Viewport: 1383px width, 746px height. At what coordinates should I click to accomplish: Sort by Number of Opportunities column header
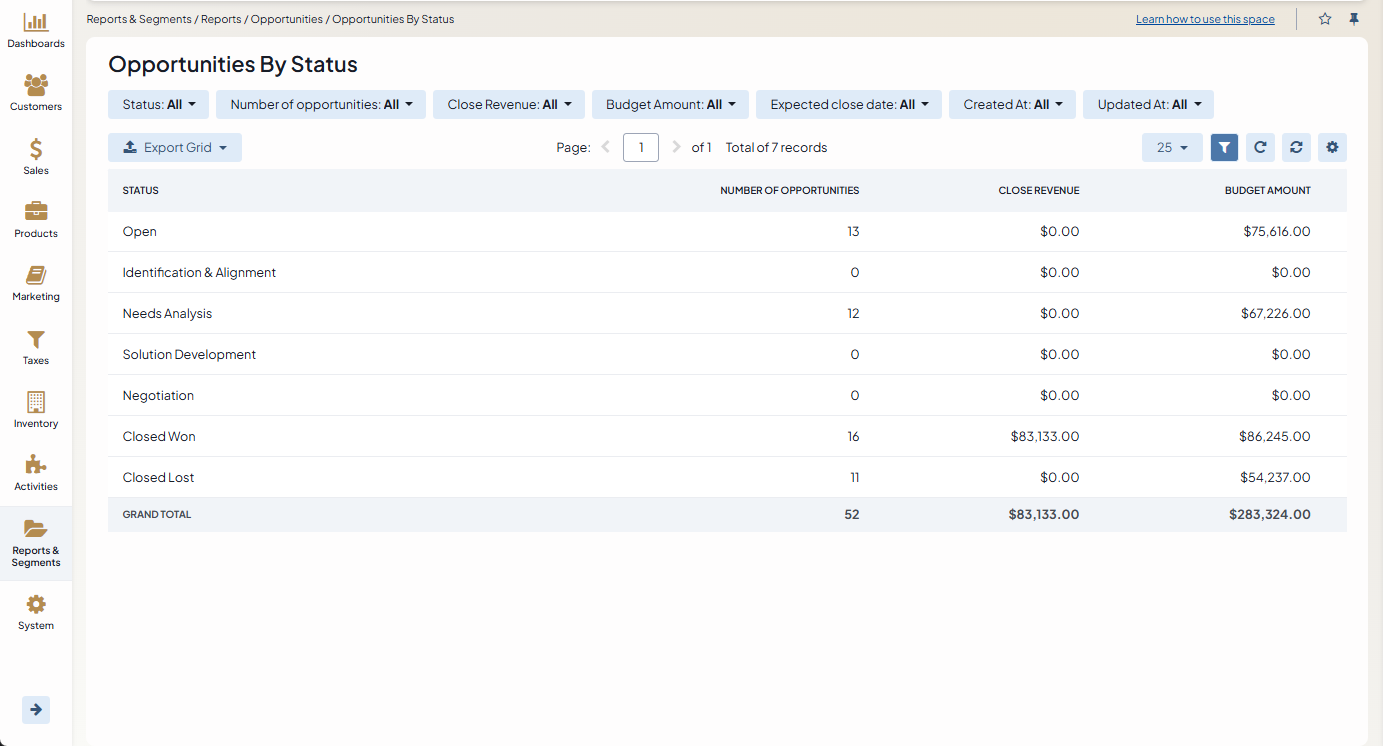click(789, 190)
